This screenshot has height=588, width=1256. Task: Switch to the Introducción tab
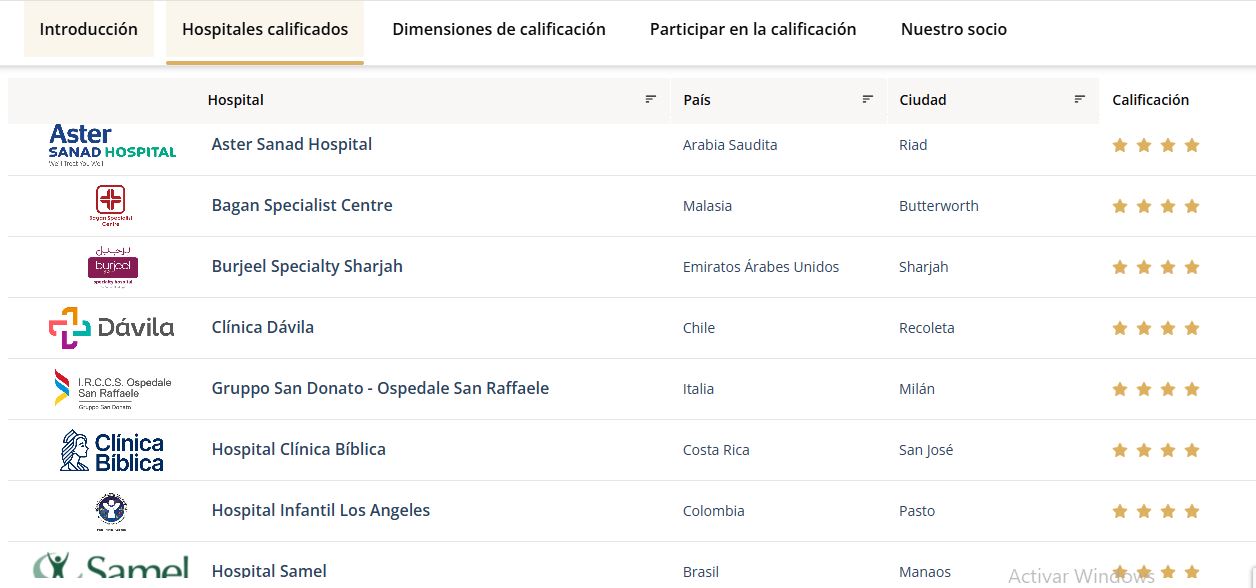(89, 29)
